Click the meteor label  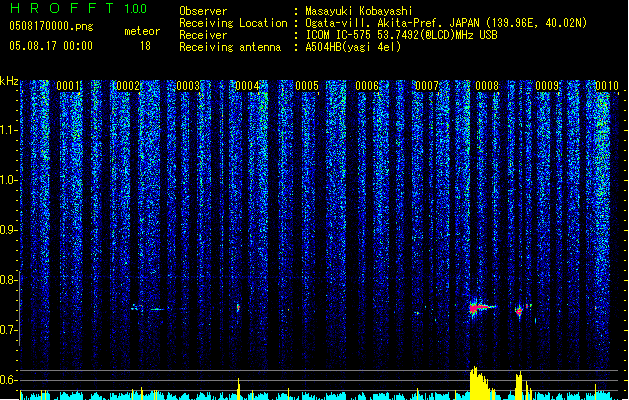tap(142, 31)
